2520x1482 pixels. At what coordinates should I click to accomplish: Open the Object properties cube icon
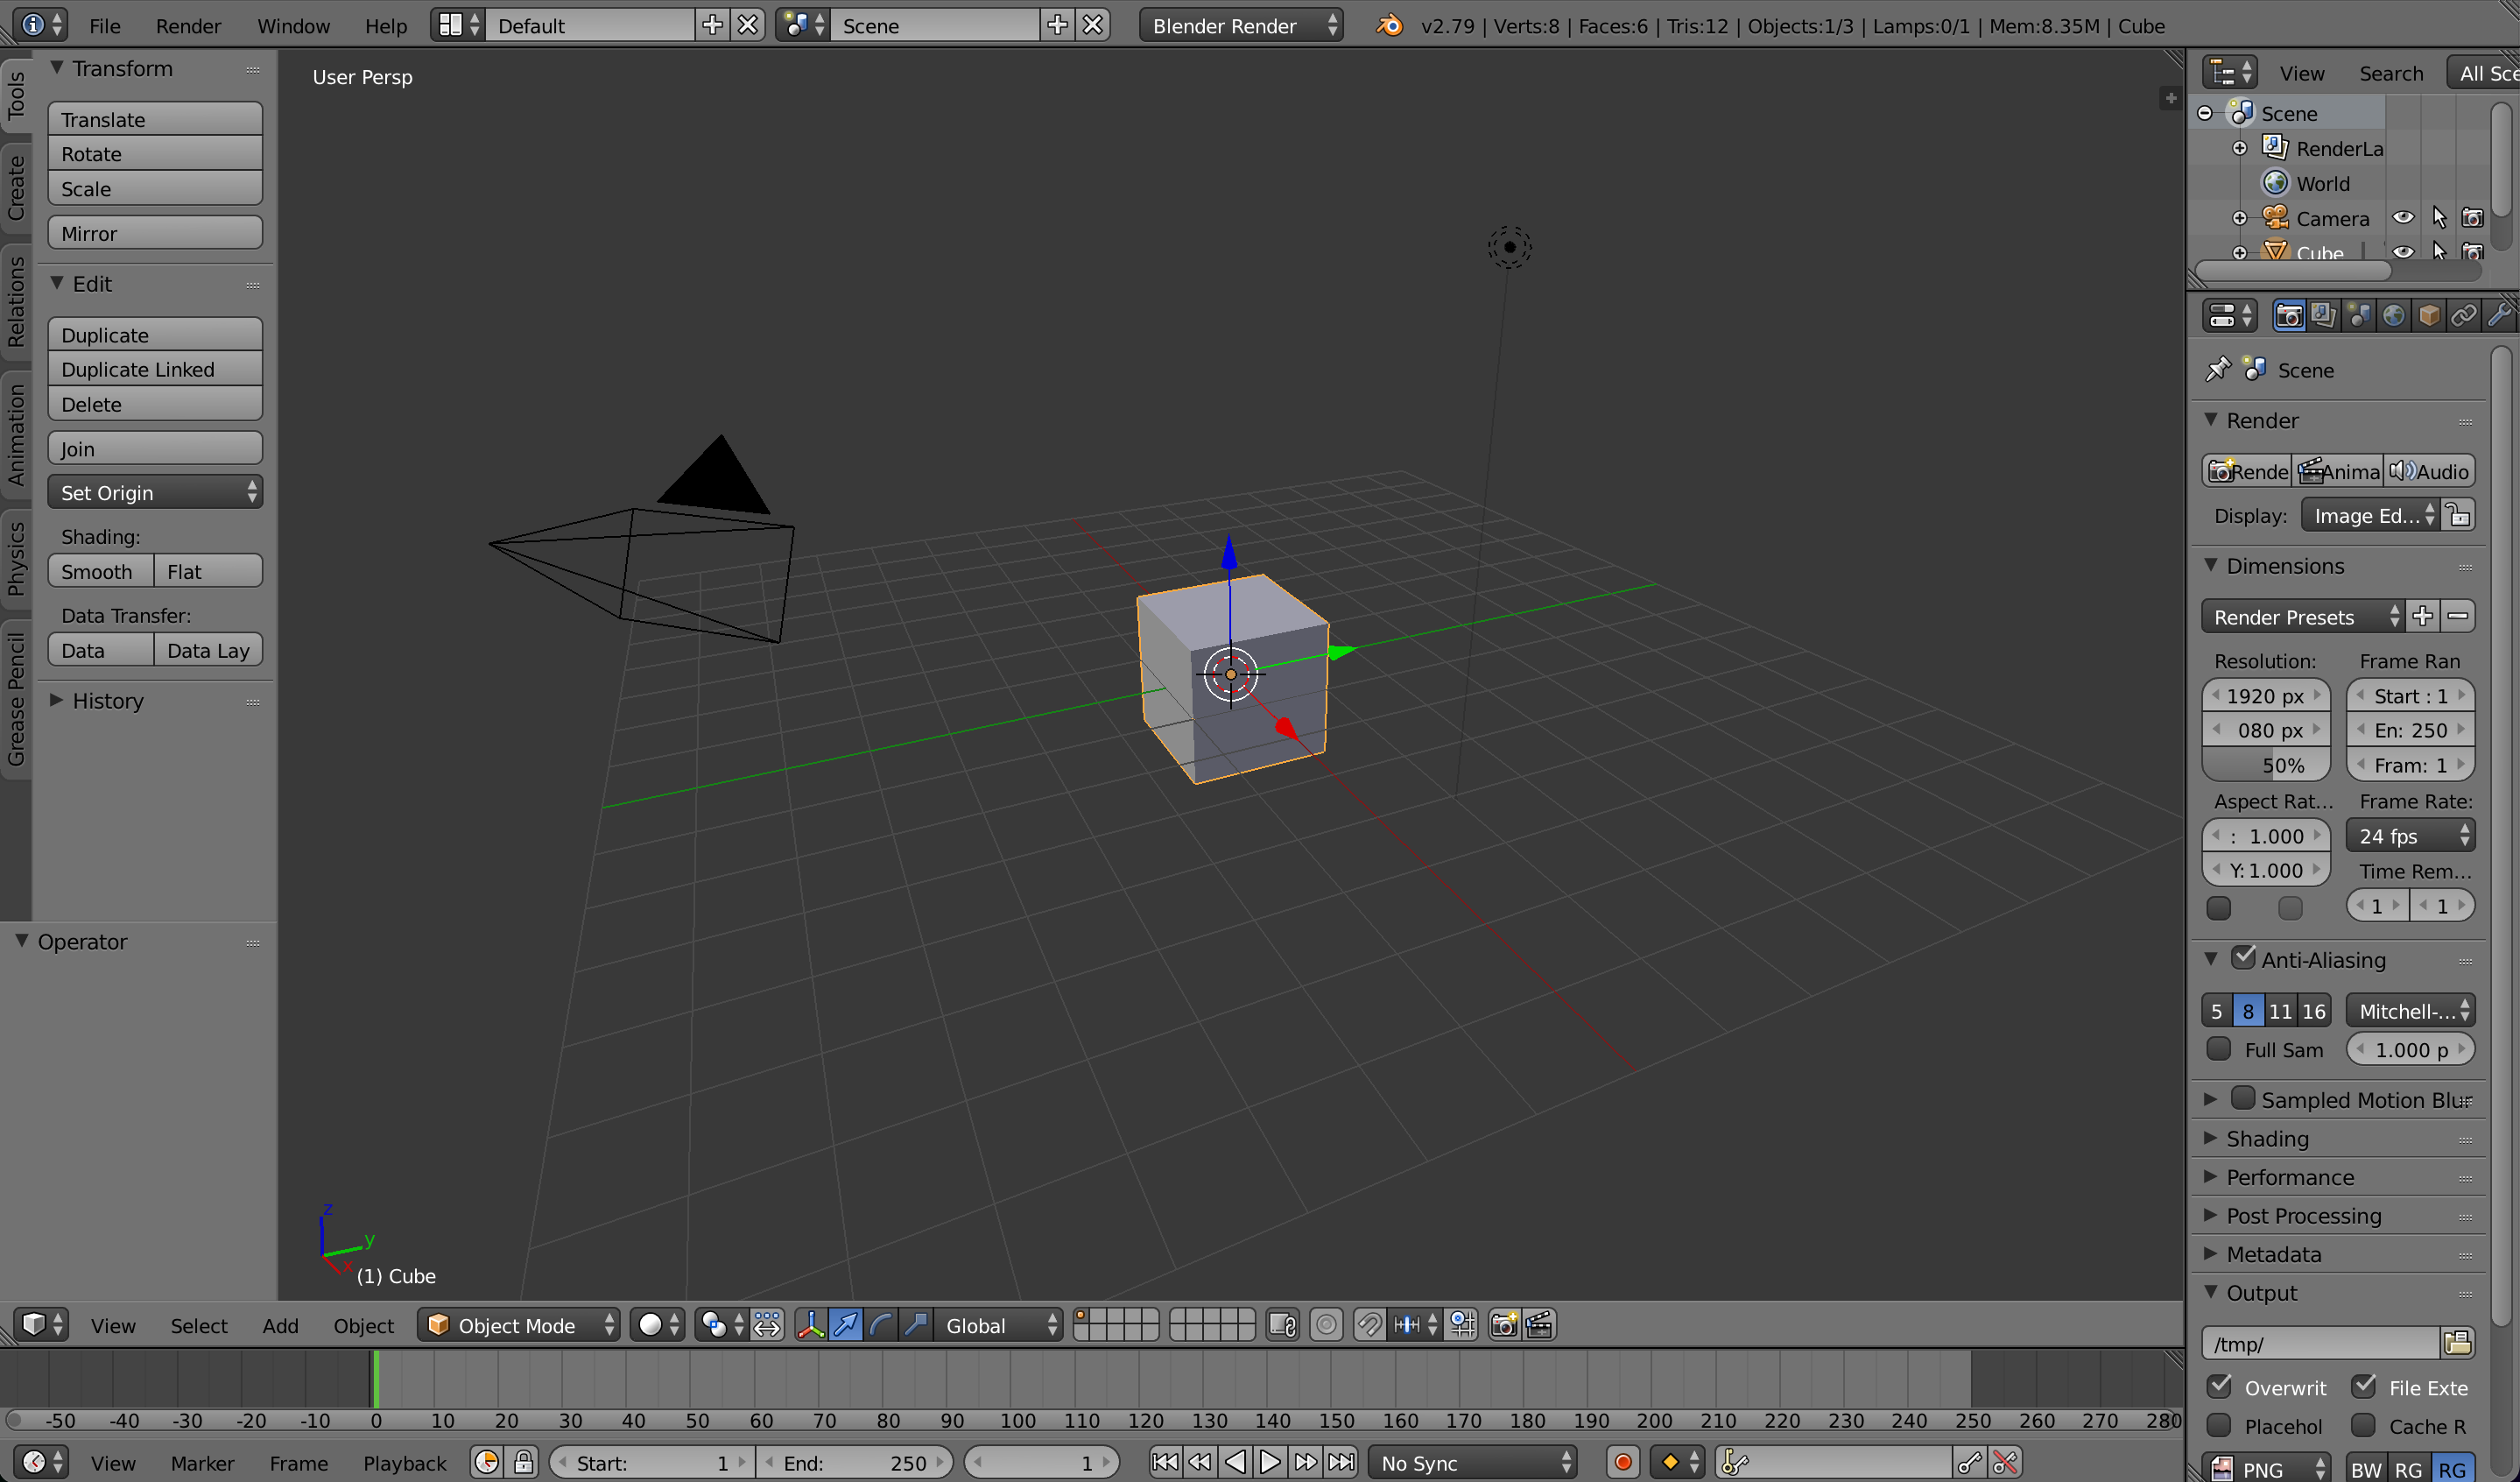[2428, 316]
